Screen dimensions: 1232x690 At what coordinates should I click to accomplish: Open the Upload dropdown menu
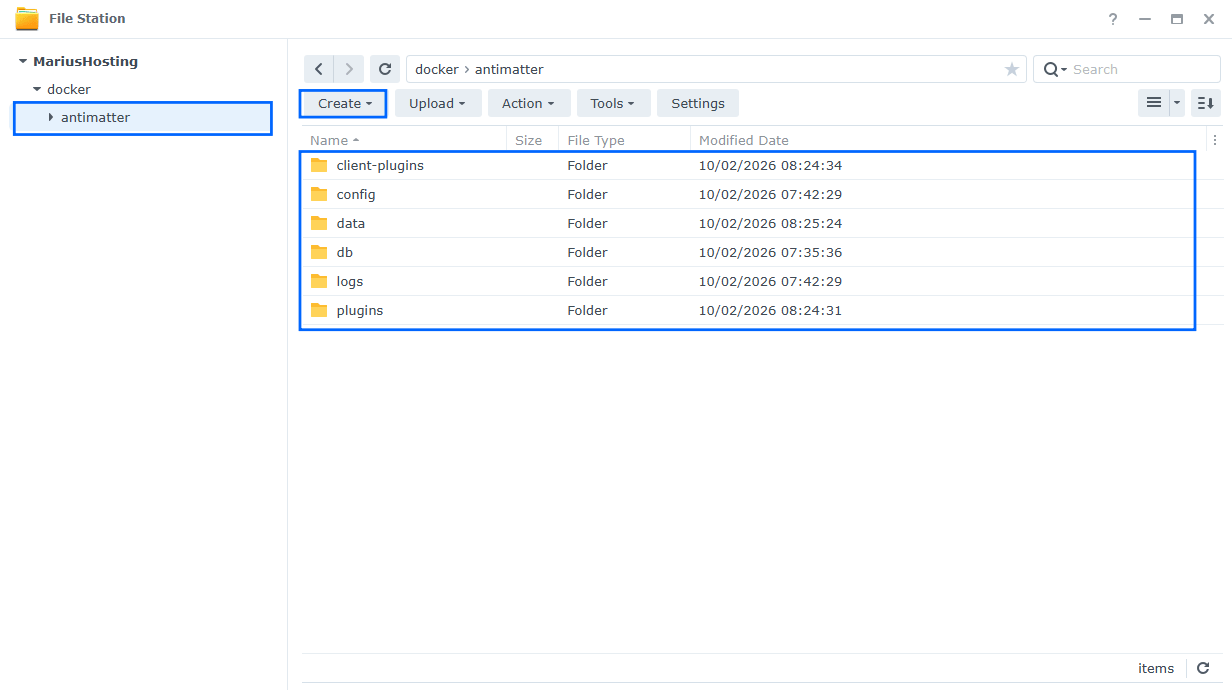[x=438, y=103]
